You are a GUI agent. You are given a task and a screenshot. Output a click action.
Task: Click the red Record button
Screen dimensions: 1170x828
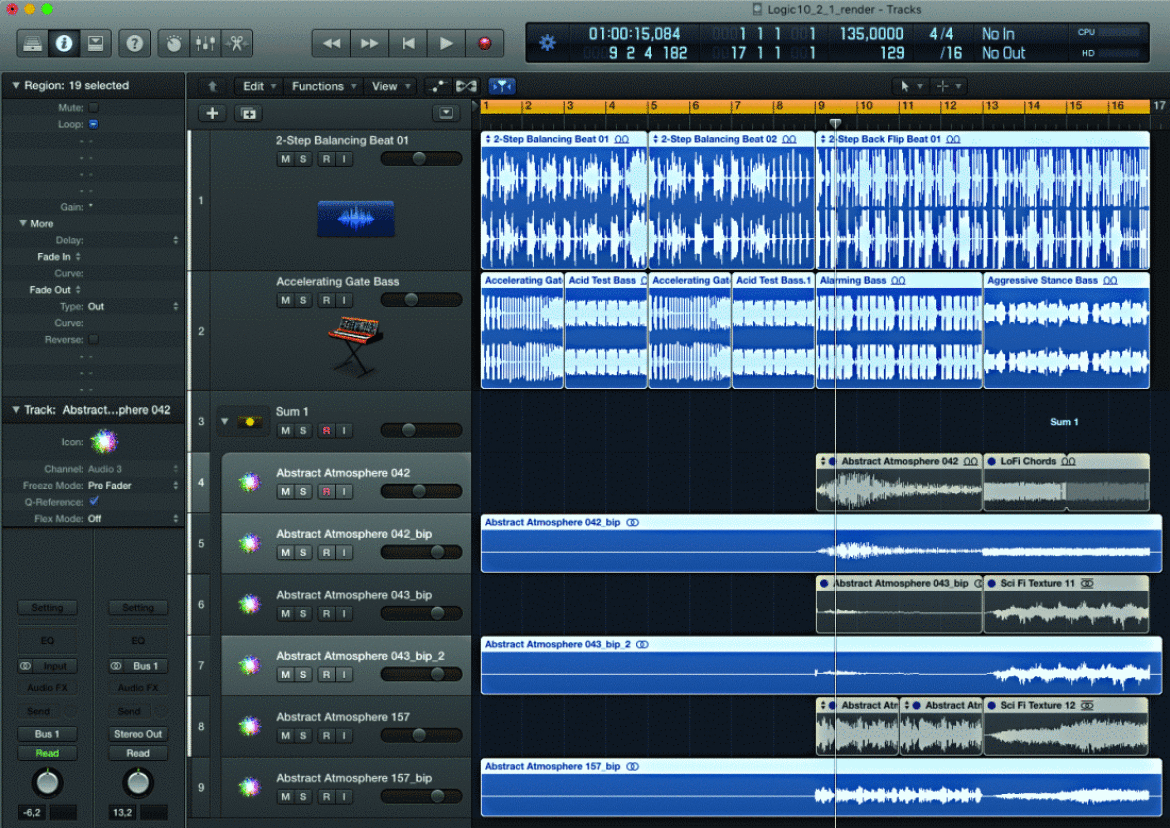[484, 43]
